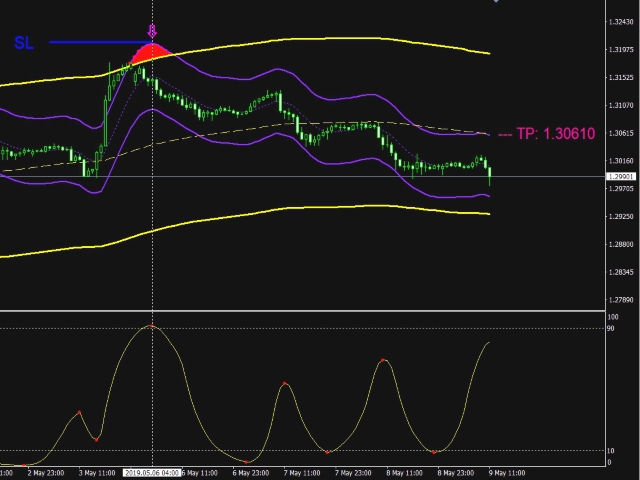Click time axis label 3 May 11:00
Viewport: 640px width, 480px height.
point(97,473)
